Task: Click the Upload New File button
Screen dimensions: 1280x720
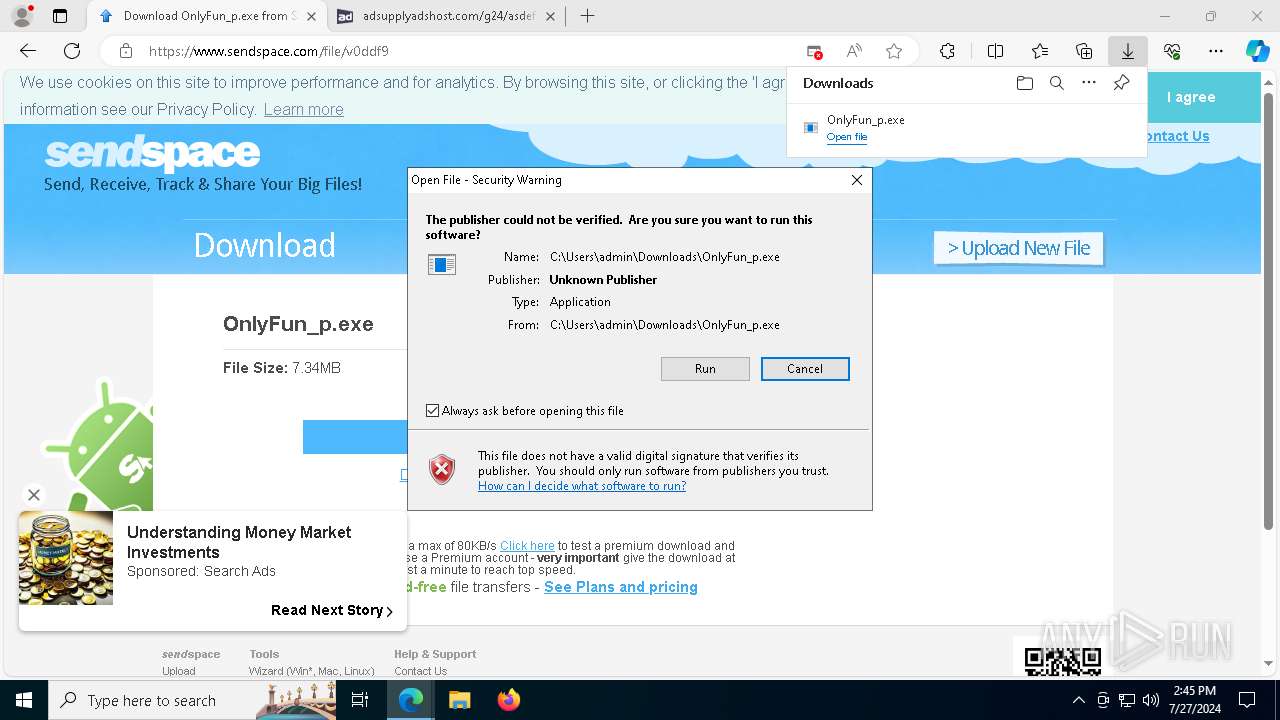Action: pyautogui.click(x=1018, y=248)
